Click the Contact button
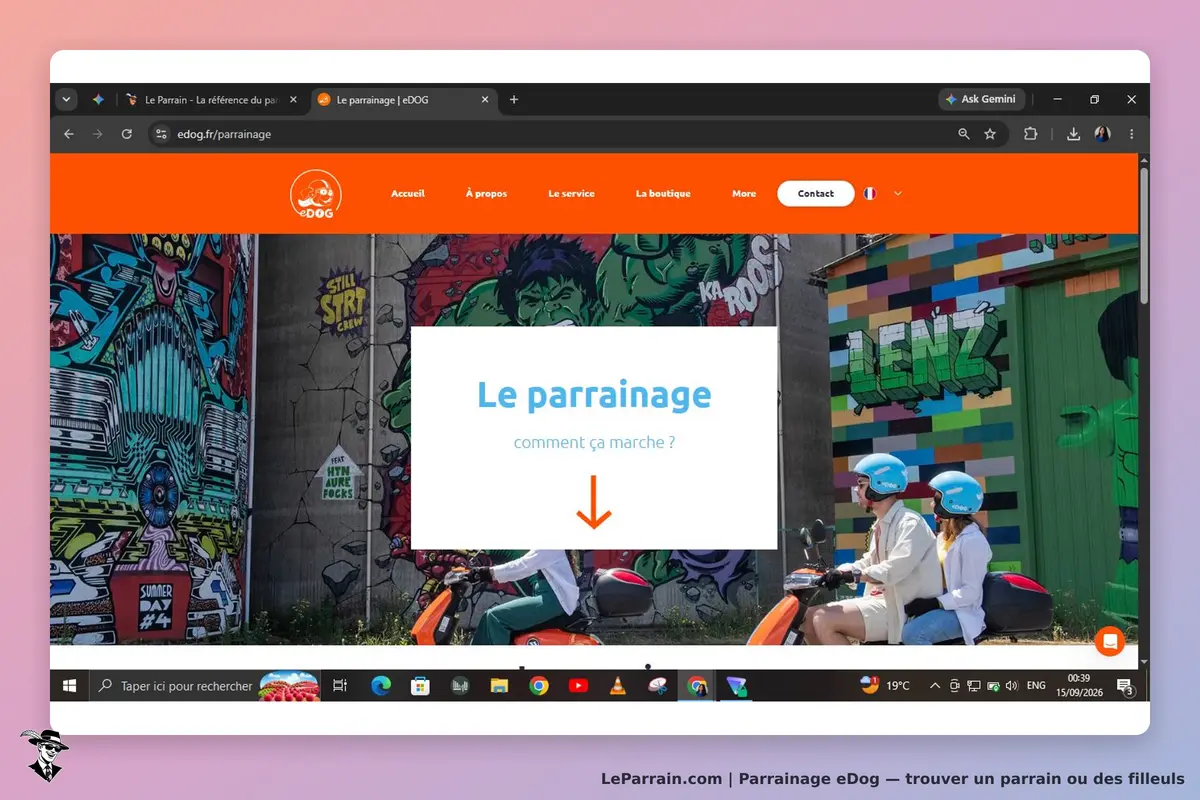This screenshot has height=800, width=1200. coord(816,194)
